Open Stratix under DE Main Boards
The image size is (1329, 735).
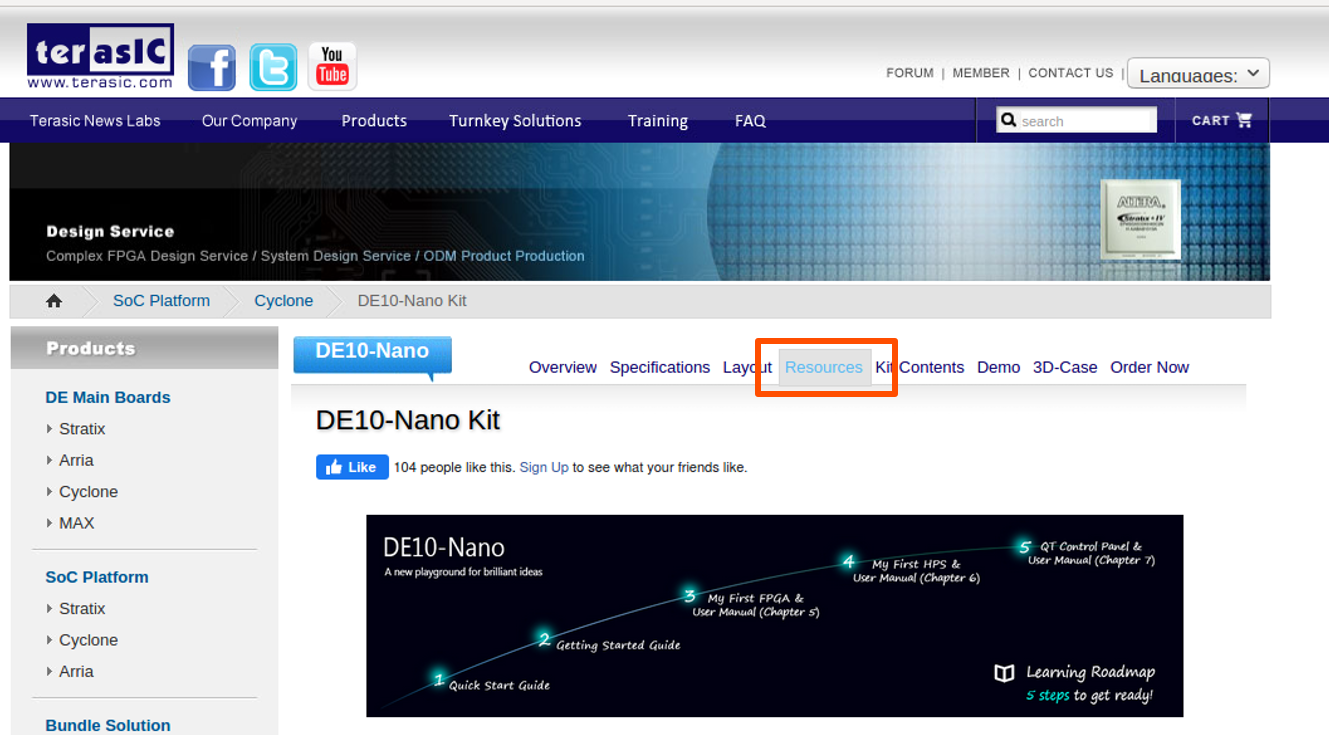82,429
